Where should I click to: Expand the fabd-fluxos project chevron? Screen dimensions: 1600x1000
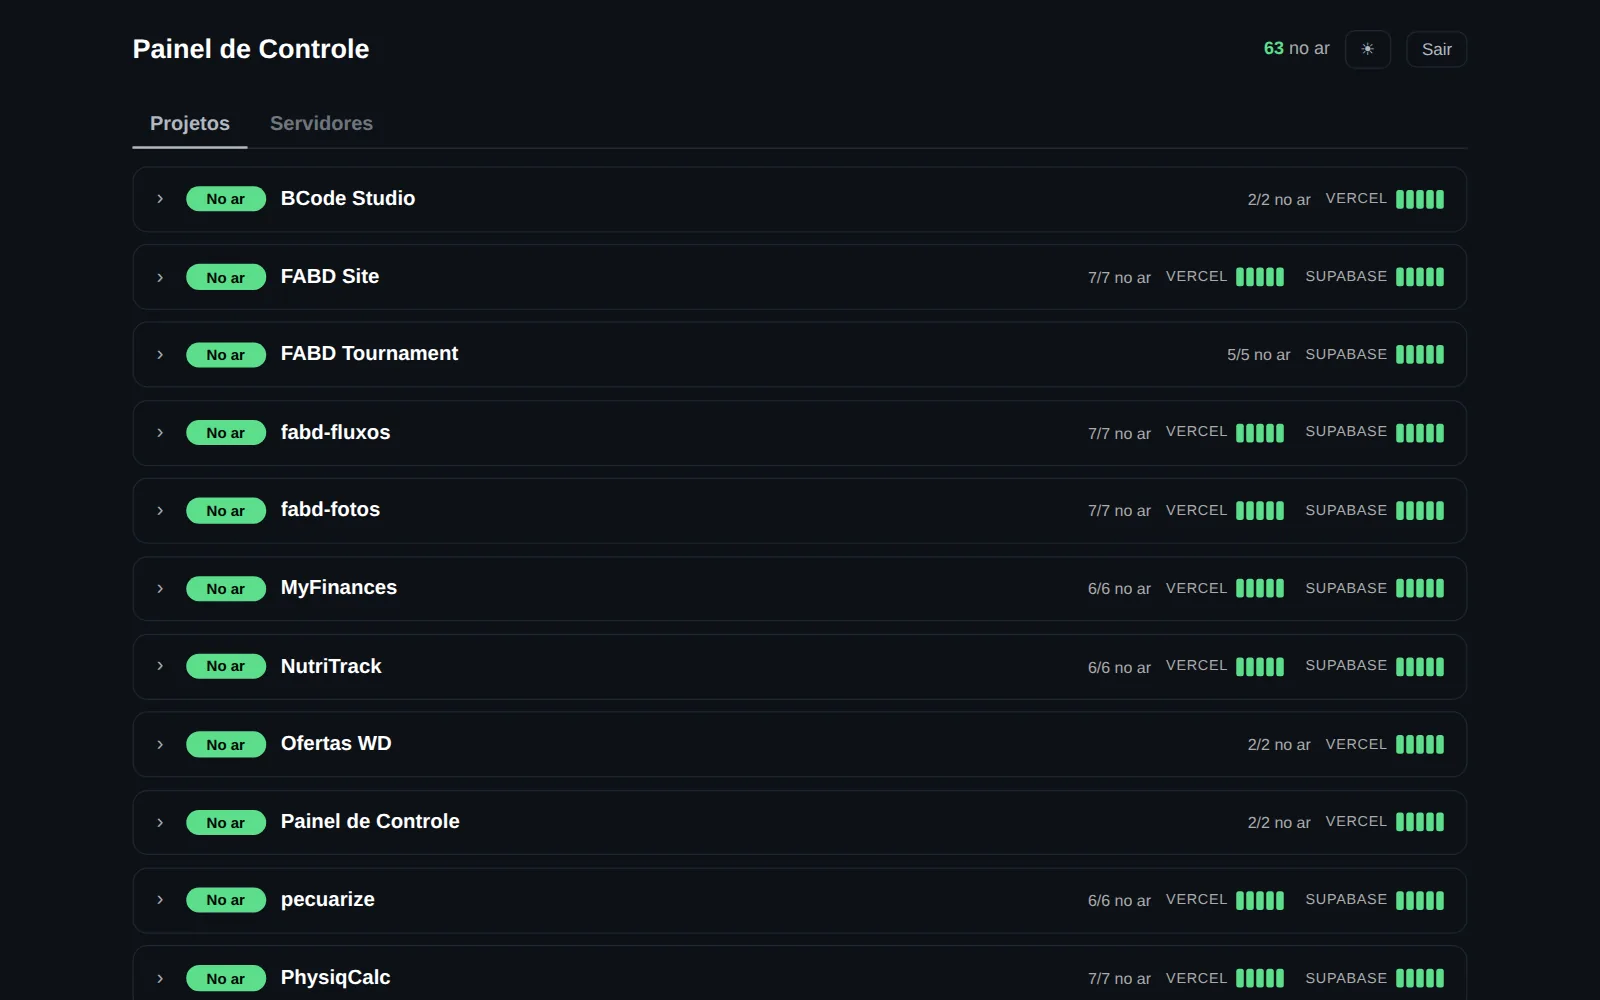tap(160, 433)
